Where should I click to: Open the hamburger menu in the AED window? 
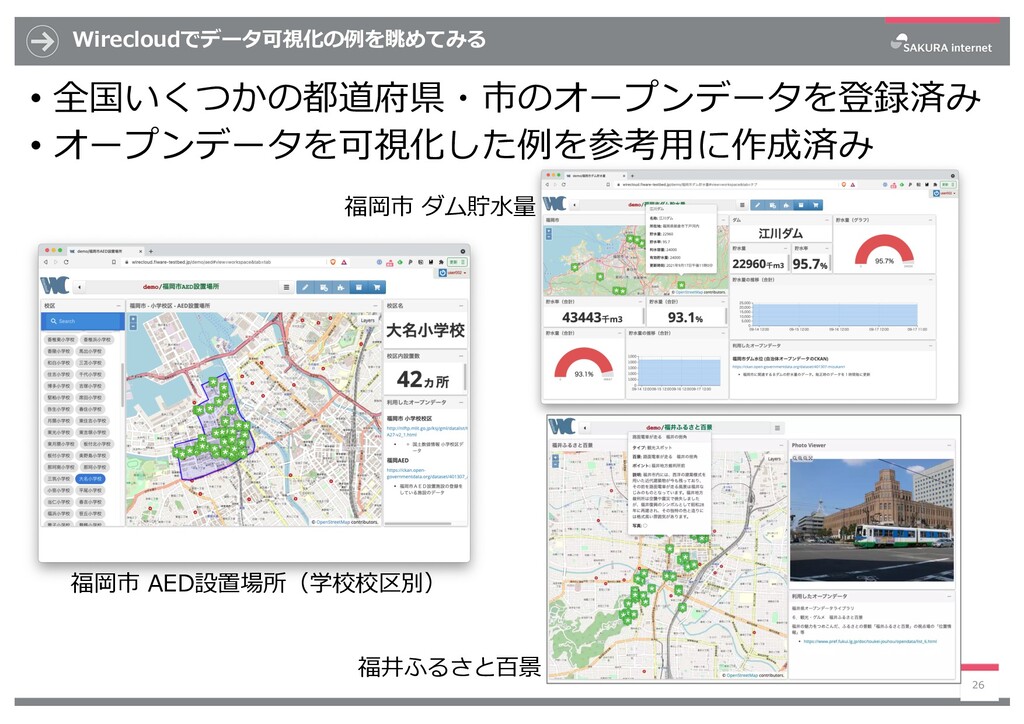286,287
